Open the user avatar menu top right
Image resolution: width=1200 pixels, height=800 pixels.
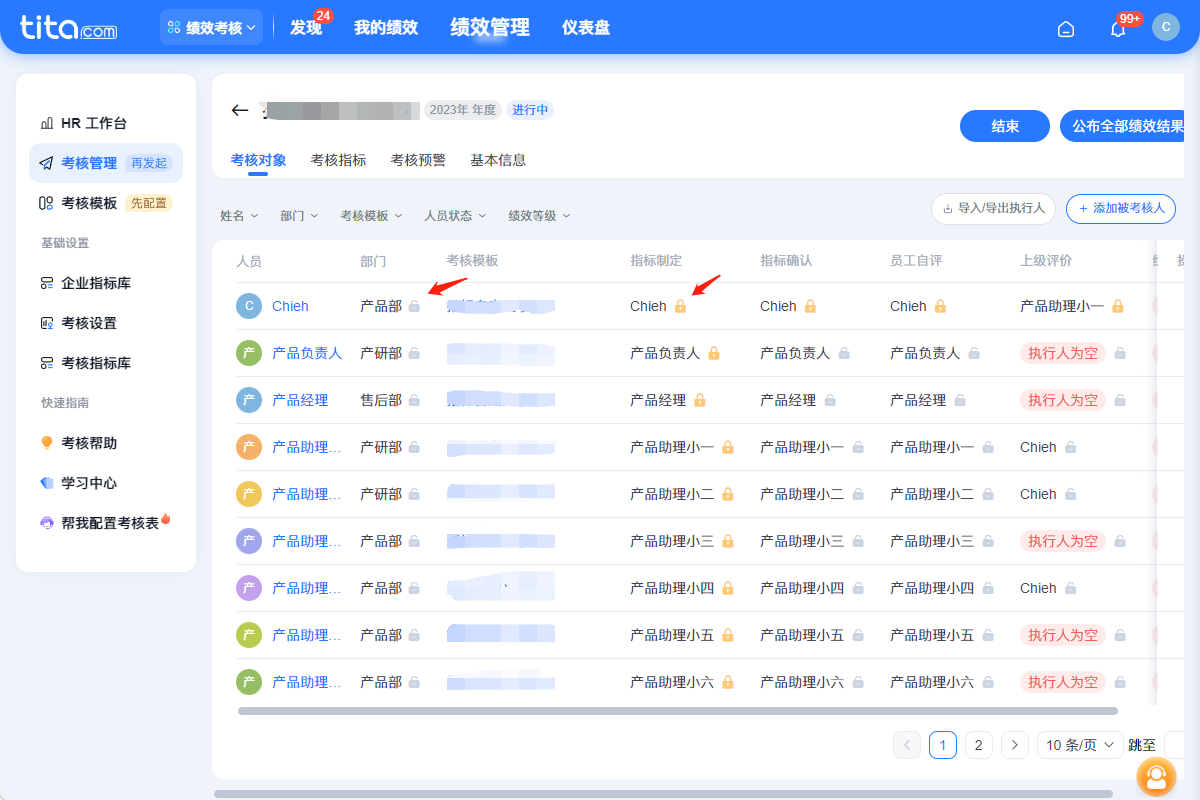coord(1166,27)
